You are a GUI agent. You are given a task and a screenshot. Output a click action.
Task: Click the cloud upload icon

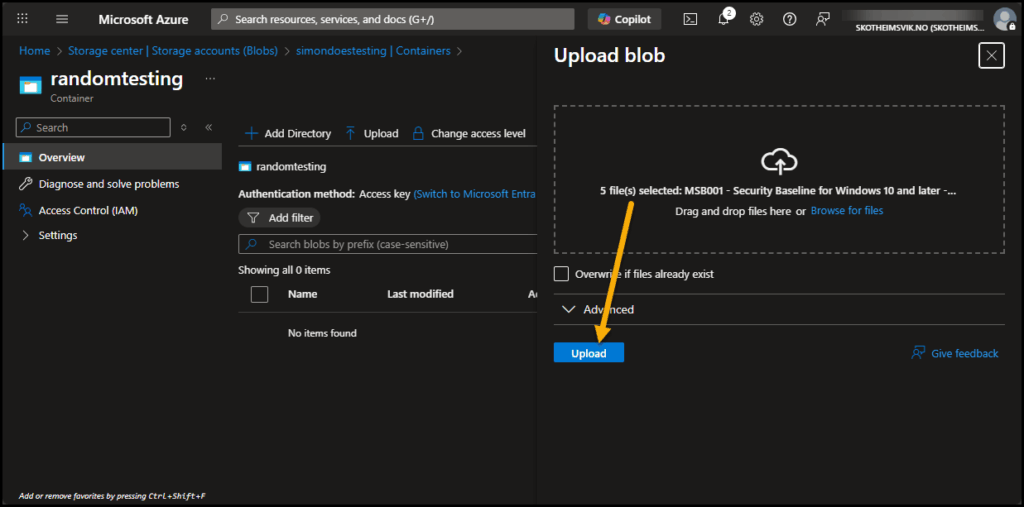779,161
